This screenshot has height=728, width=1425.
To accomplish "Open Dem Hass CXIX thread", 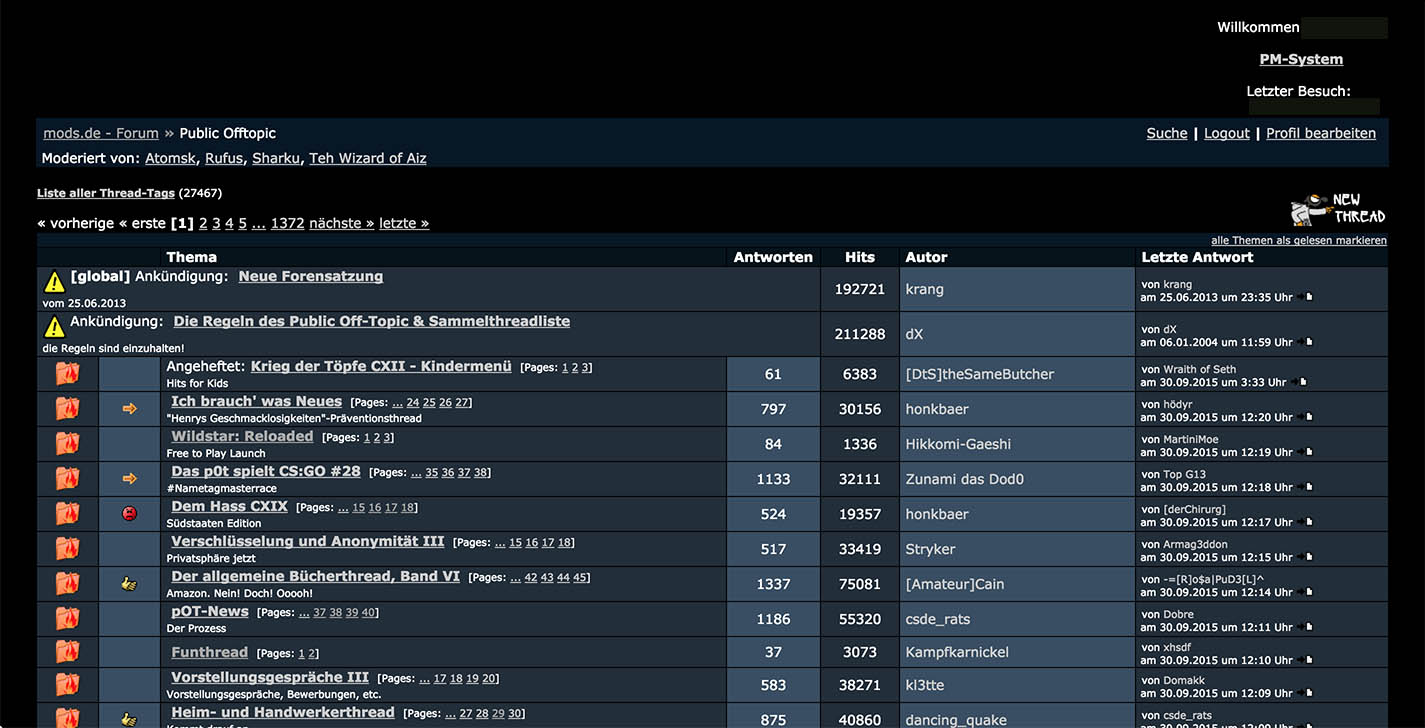I will 229,506.
